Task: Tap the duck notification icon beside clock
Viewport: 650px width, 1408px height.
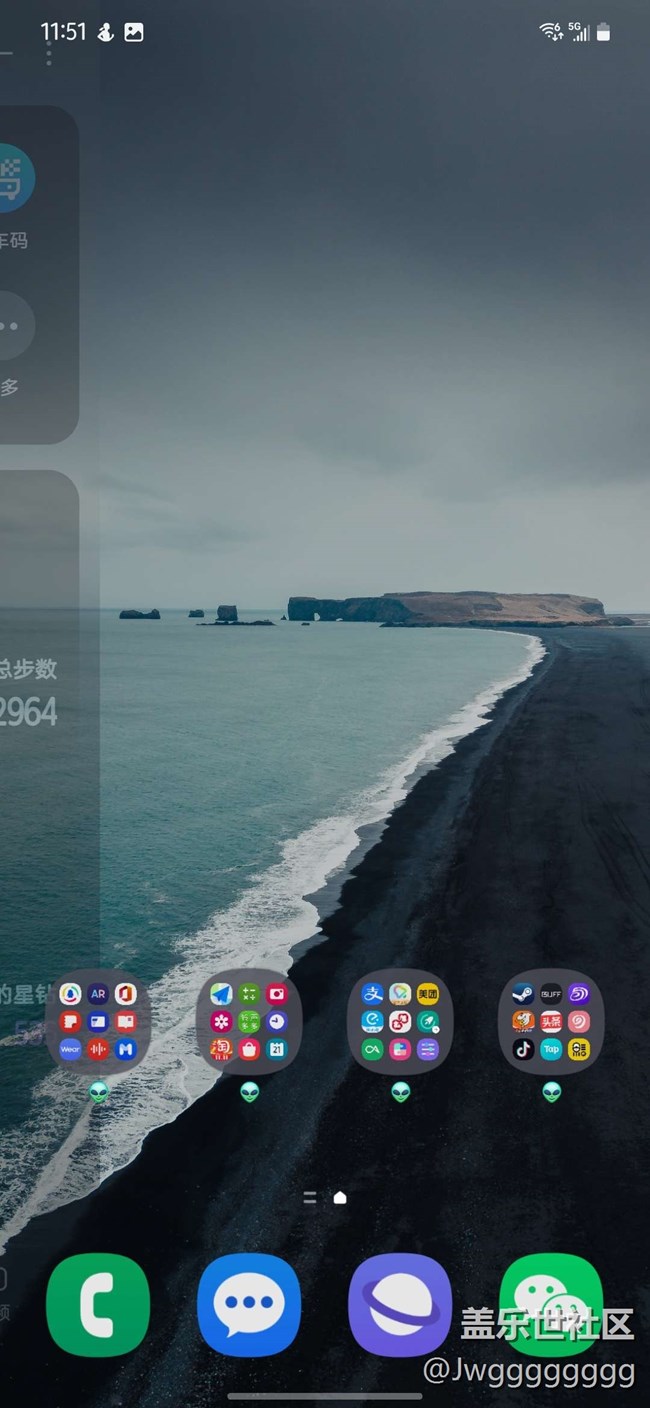Action: (105, 32)
